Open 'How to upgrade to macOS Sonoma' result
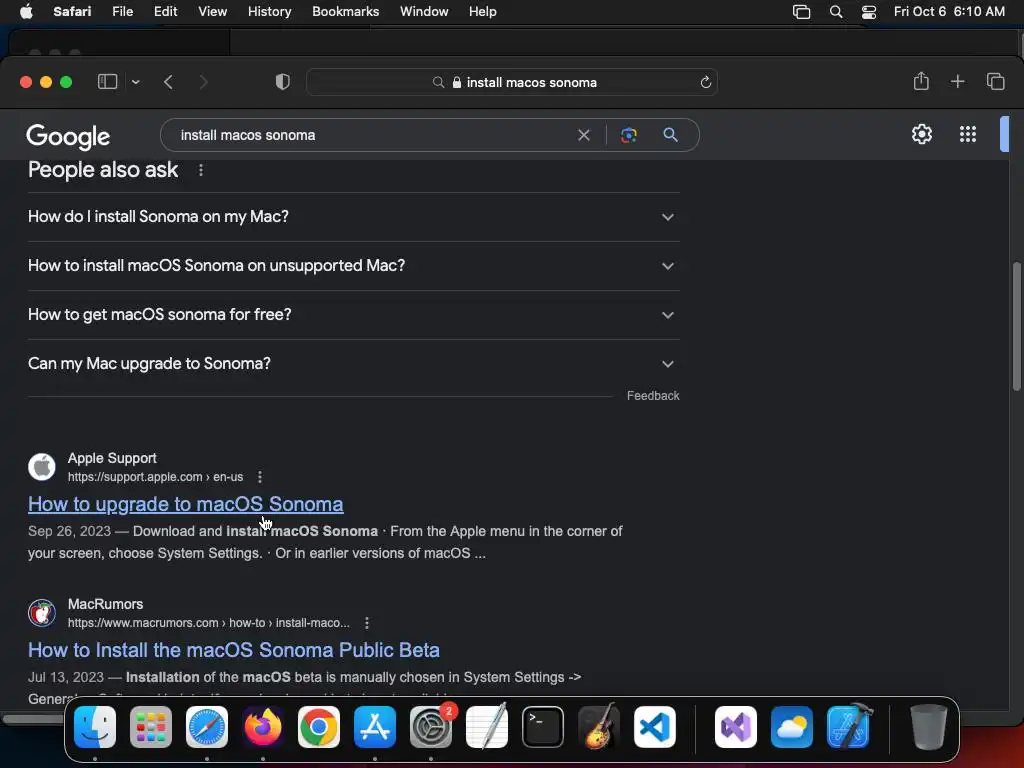Image resolution: width=1024 pixels, height=768 pixels. coord(185,504)
